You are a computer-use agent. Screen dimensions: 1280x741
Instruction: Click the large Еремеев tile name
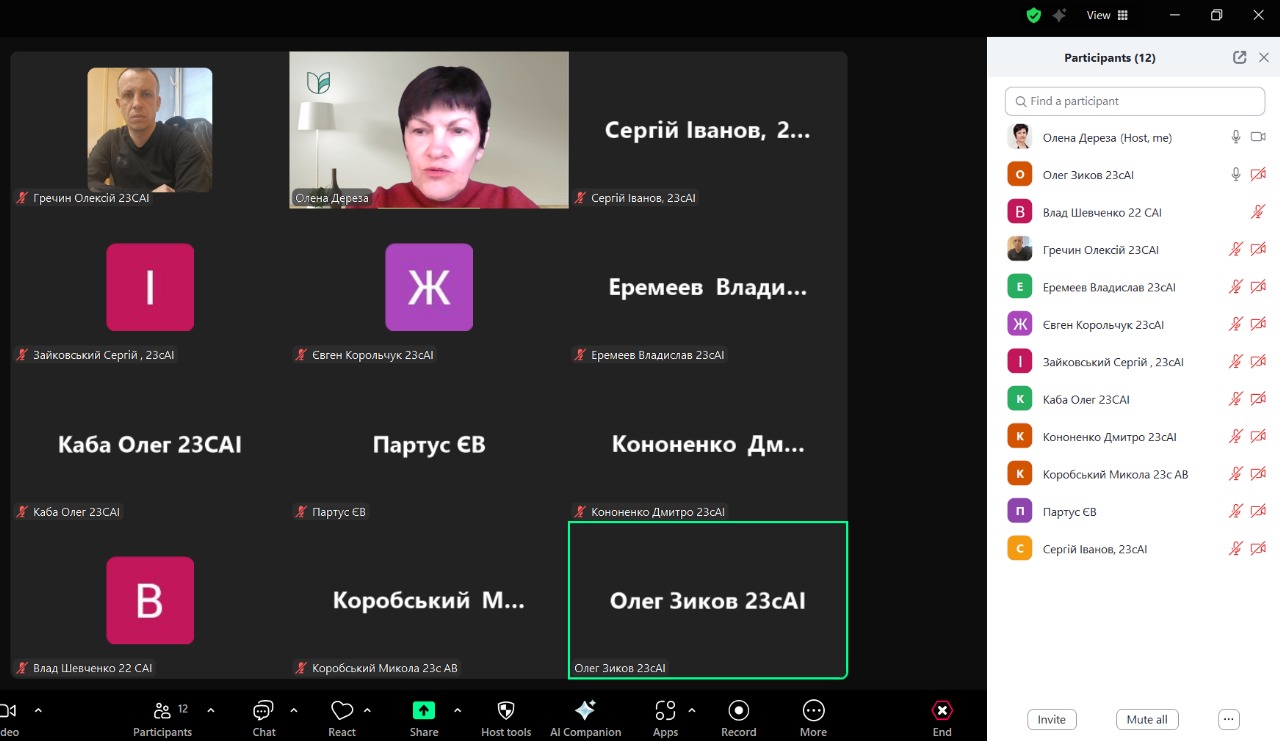708,288
